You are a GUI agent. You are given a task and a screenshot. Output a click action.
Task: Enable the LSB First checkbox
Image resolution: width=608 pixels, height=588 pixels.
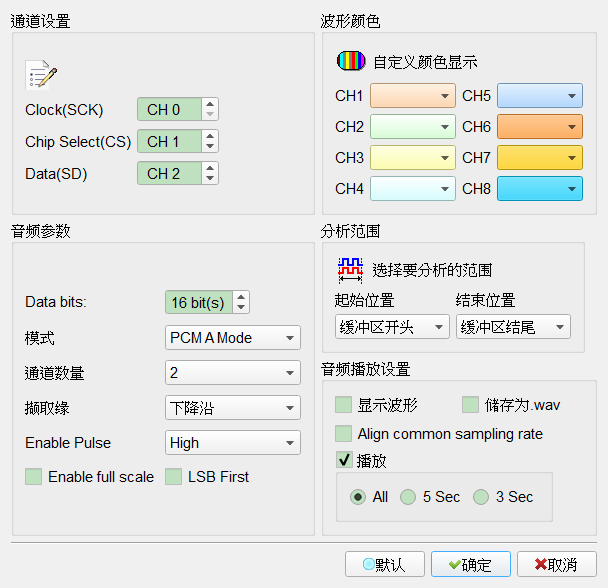[173, 476]
